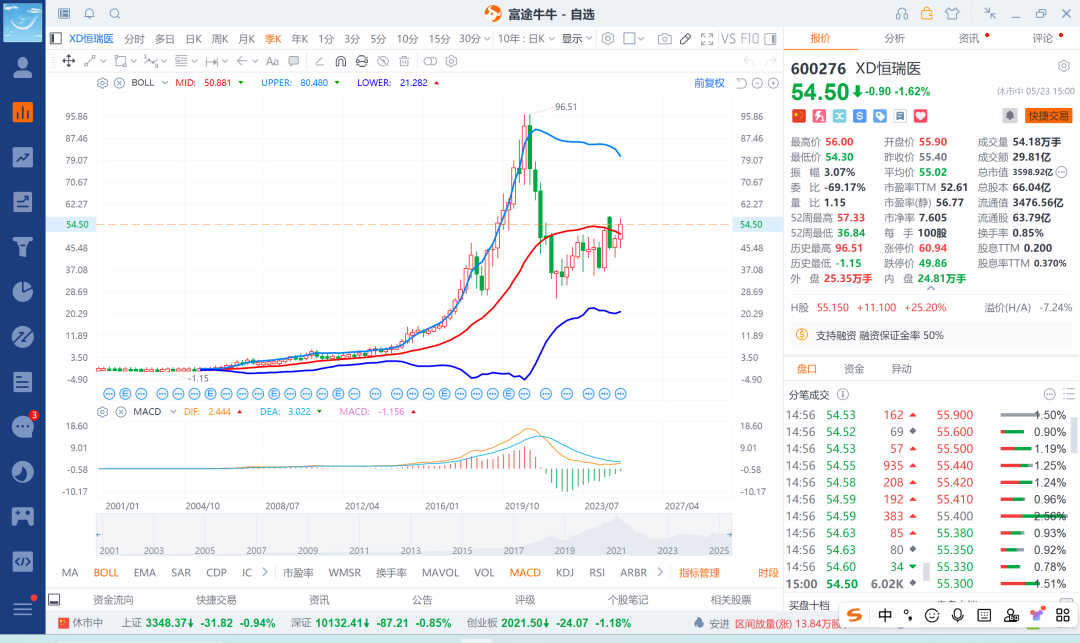Toggle the left panel collapse icon

point(56,39)
